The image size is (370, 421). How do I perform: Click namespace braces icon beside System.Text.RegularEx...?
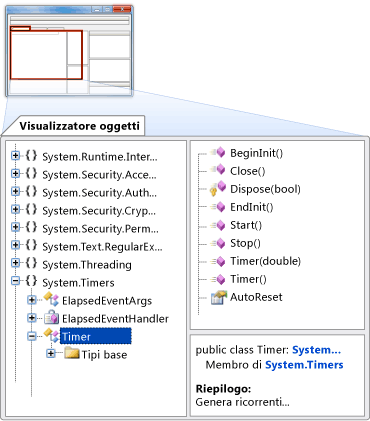click(31, 246)
